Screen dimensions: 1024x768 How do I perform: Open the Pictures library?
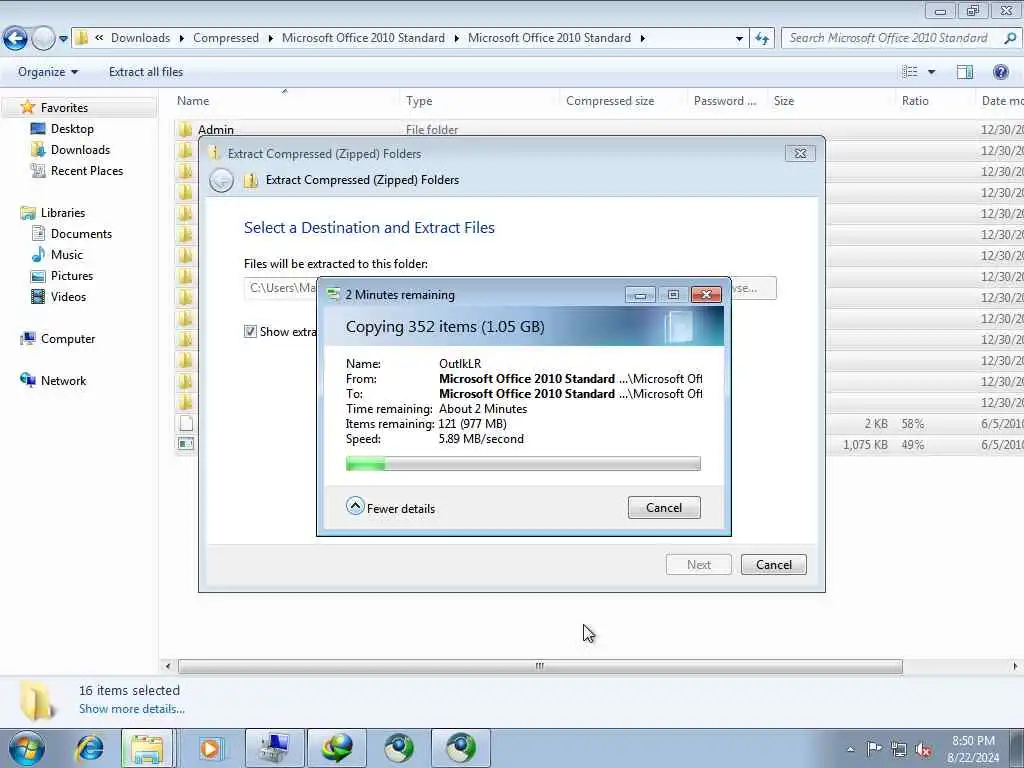tap(72, 276)
